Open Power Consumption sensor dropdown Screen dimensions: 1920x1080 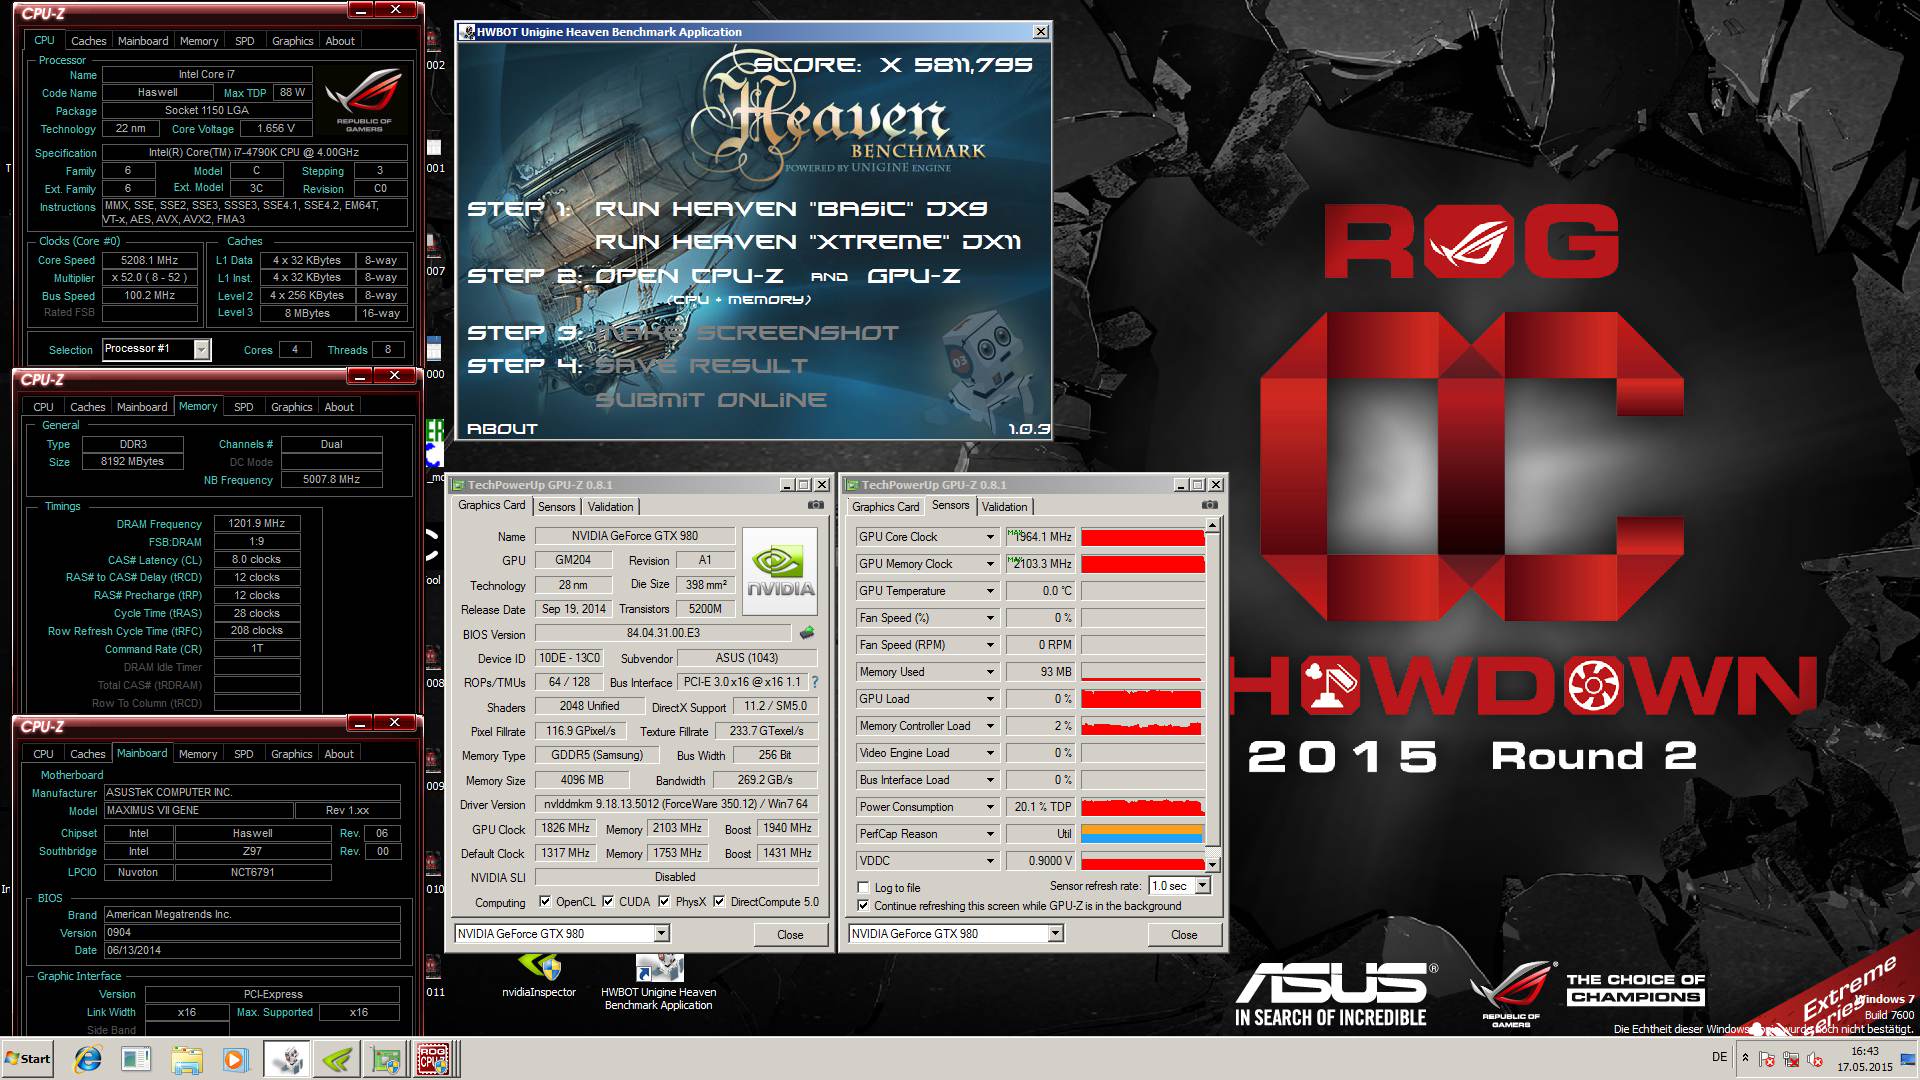(990, 807)
